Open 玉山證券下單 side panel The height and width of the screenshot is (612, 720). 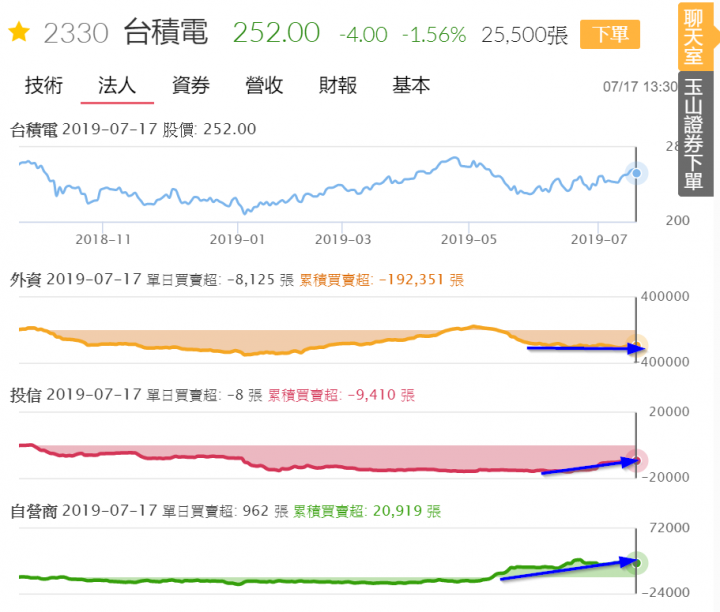click(x=695, y=134)
